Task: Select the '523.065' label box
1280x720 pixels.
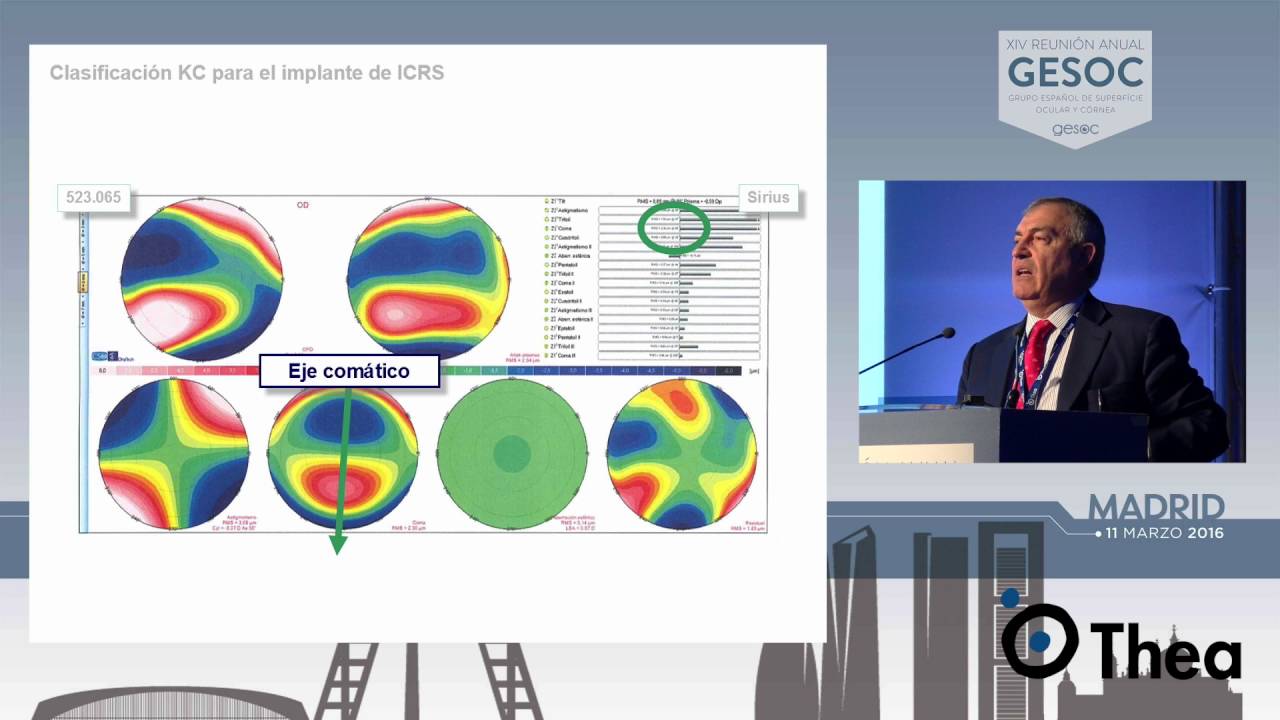Action: pyautogui.click(x=93, y=197)
